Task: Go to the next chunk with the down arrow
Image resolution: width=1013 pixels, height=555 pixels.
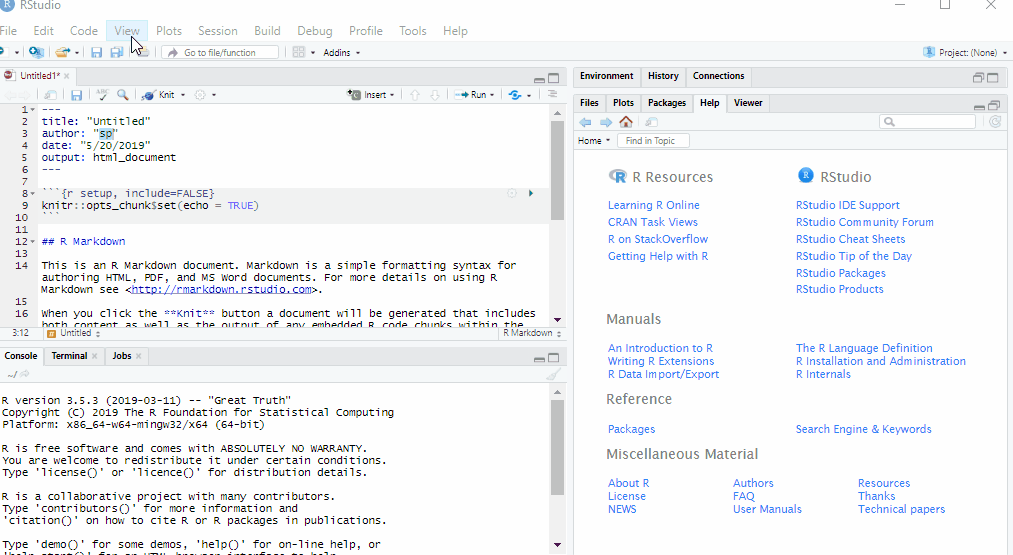Action: [435, 95]
